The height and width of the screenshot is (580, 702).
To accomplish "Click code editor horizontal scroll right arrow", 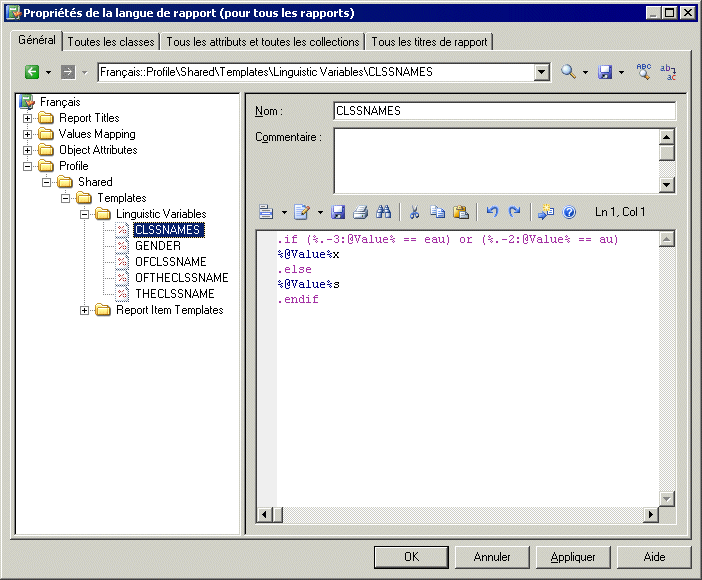I will (x=651, y=515).
